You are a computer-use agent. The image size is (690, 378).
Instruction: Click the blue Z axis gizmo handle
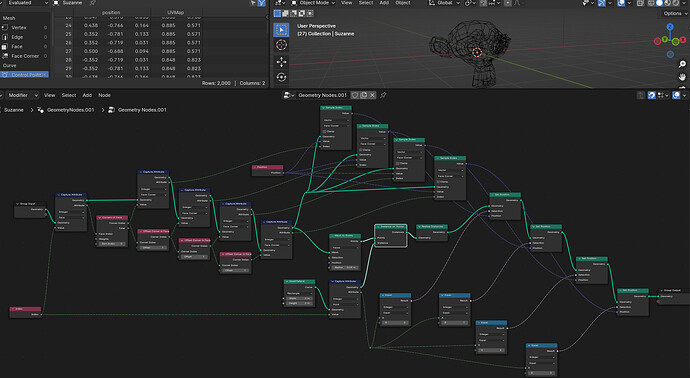pos(670,27)
